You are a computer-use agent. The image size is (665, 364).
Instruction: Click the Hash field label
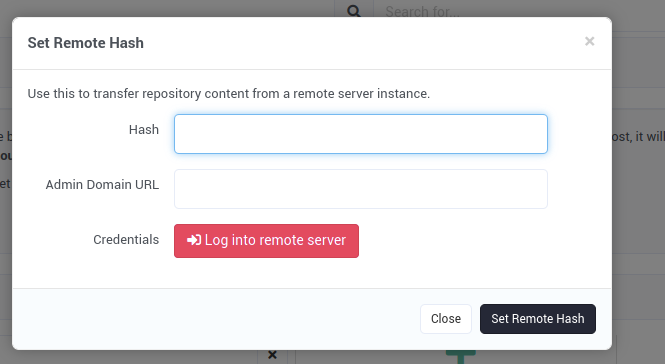coord(144,129)
